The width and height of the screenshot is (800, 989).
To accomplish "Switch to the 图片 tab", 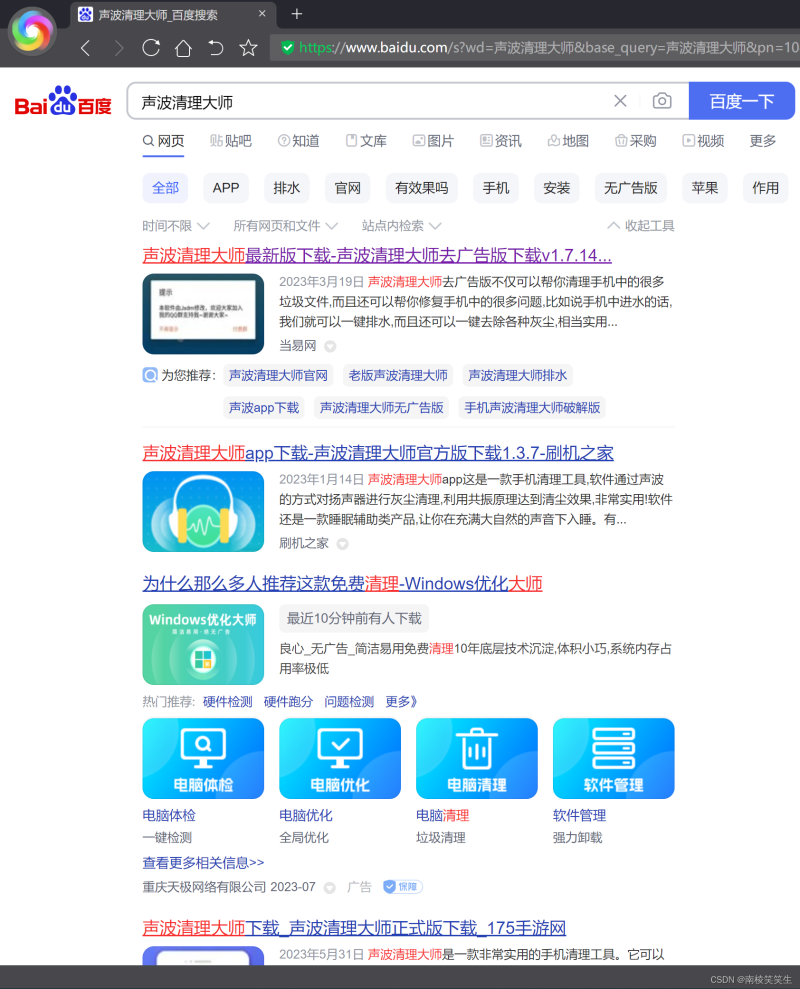I will click(433, 141).
